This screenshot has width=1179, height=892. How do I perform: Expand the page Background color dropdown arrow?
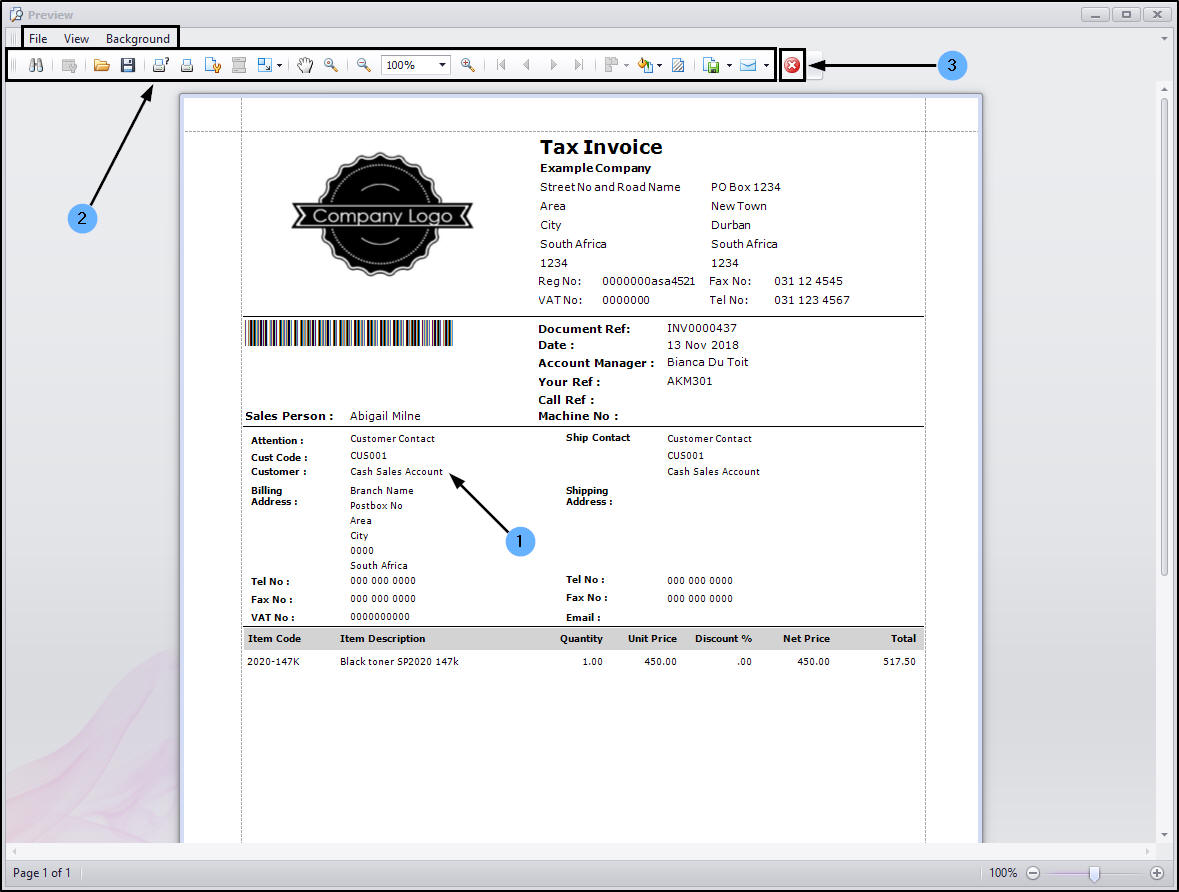(660, 66)
